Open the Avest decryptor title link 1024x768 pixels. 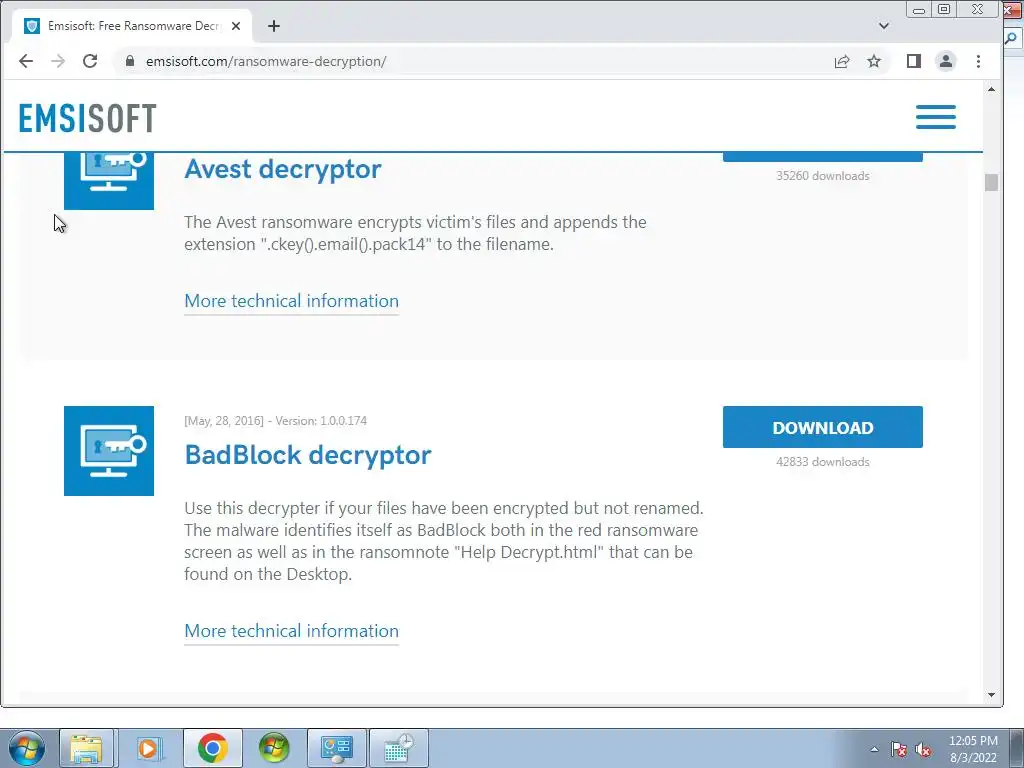tap(283, 169)
